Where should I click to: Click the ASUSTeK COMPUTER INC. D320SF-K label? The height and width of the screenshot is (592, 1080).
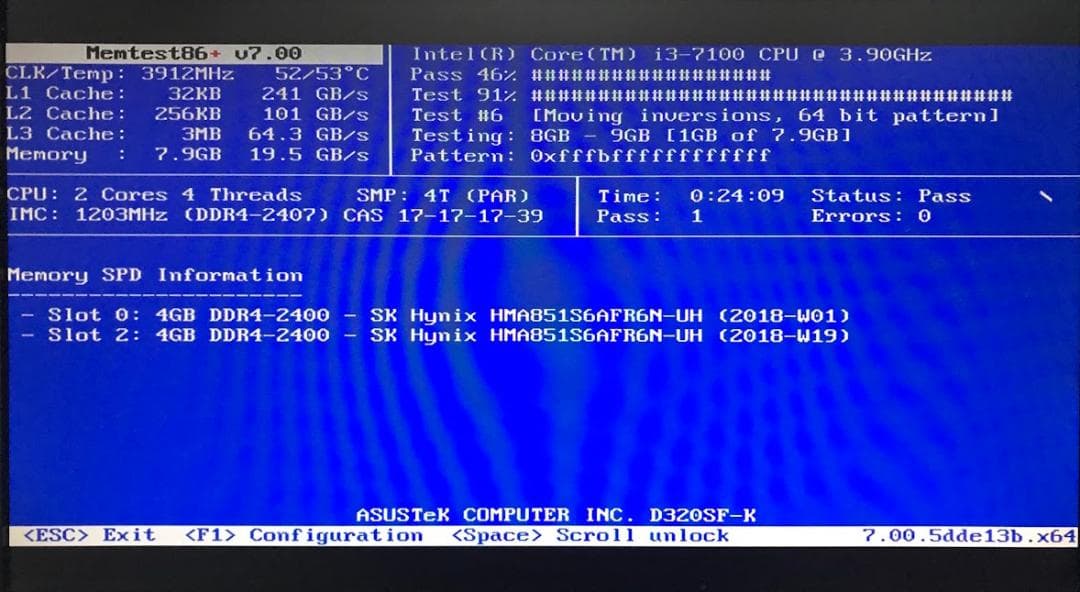coord(556,515)
